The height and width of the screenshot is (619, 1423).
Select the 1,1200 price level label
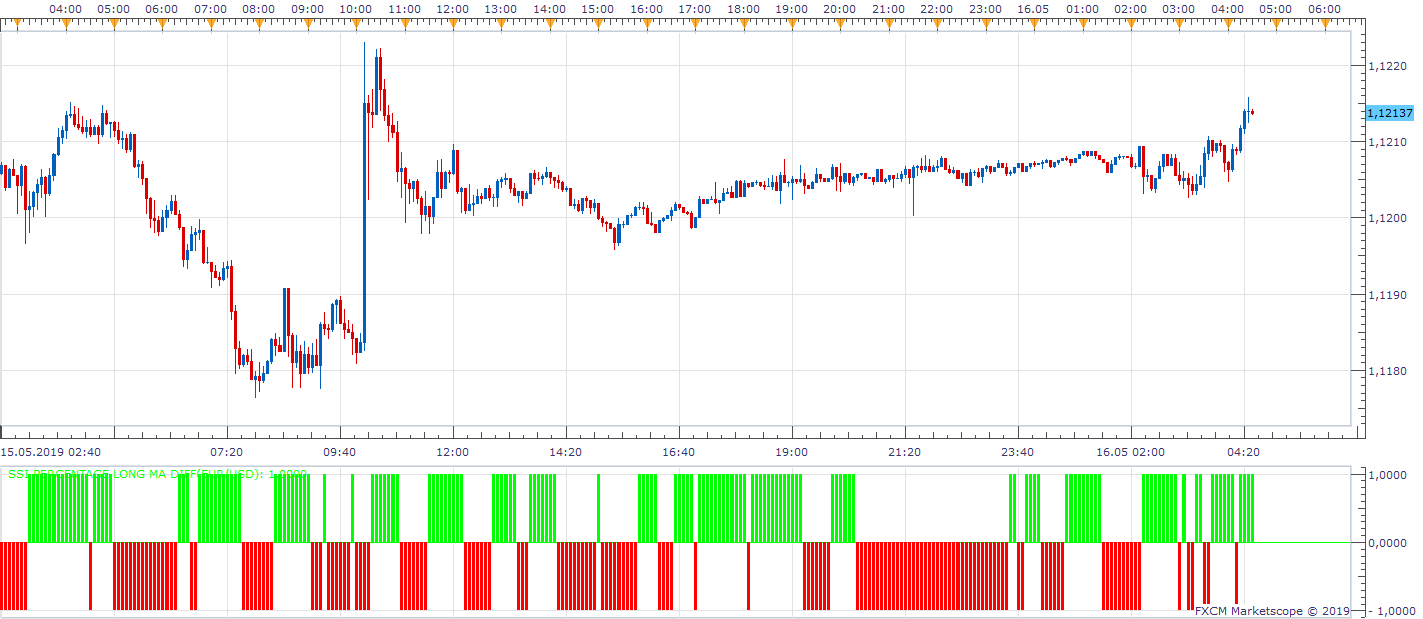1388,218
